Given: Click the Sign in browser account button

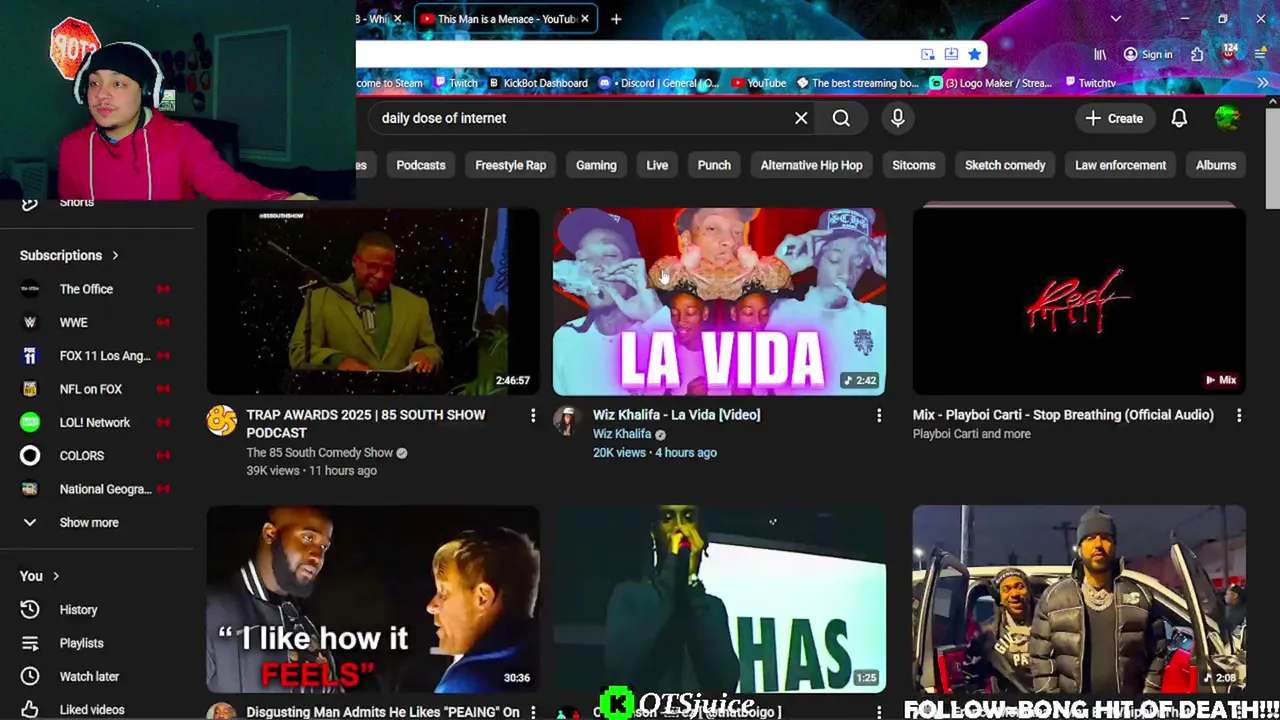Looking at the screenshot, I should coord(1148,54).
